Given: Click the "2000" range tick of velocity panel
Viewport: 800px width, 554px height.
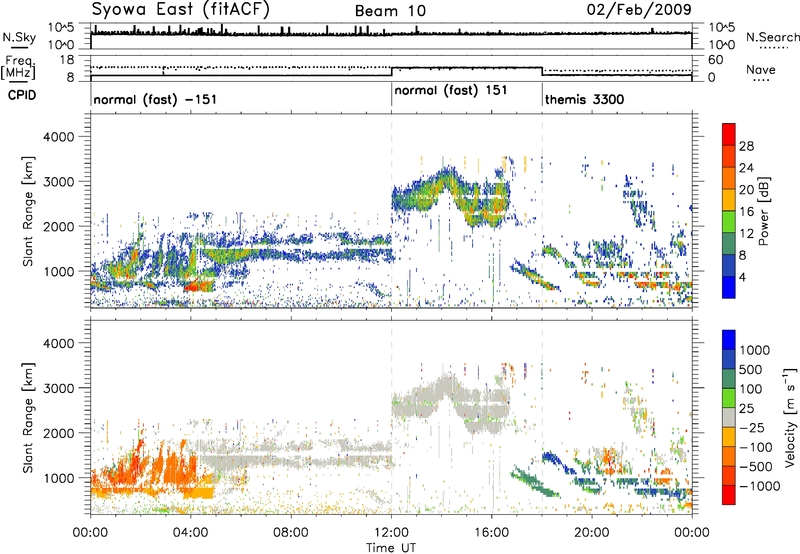Looking at the screenshot, I should click(x=58, y=433).
